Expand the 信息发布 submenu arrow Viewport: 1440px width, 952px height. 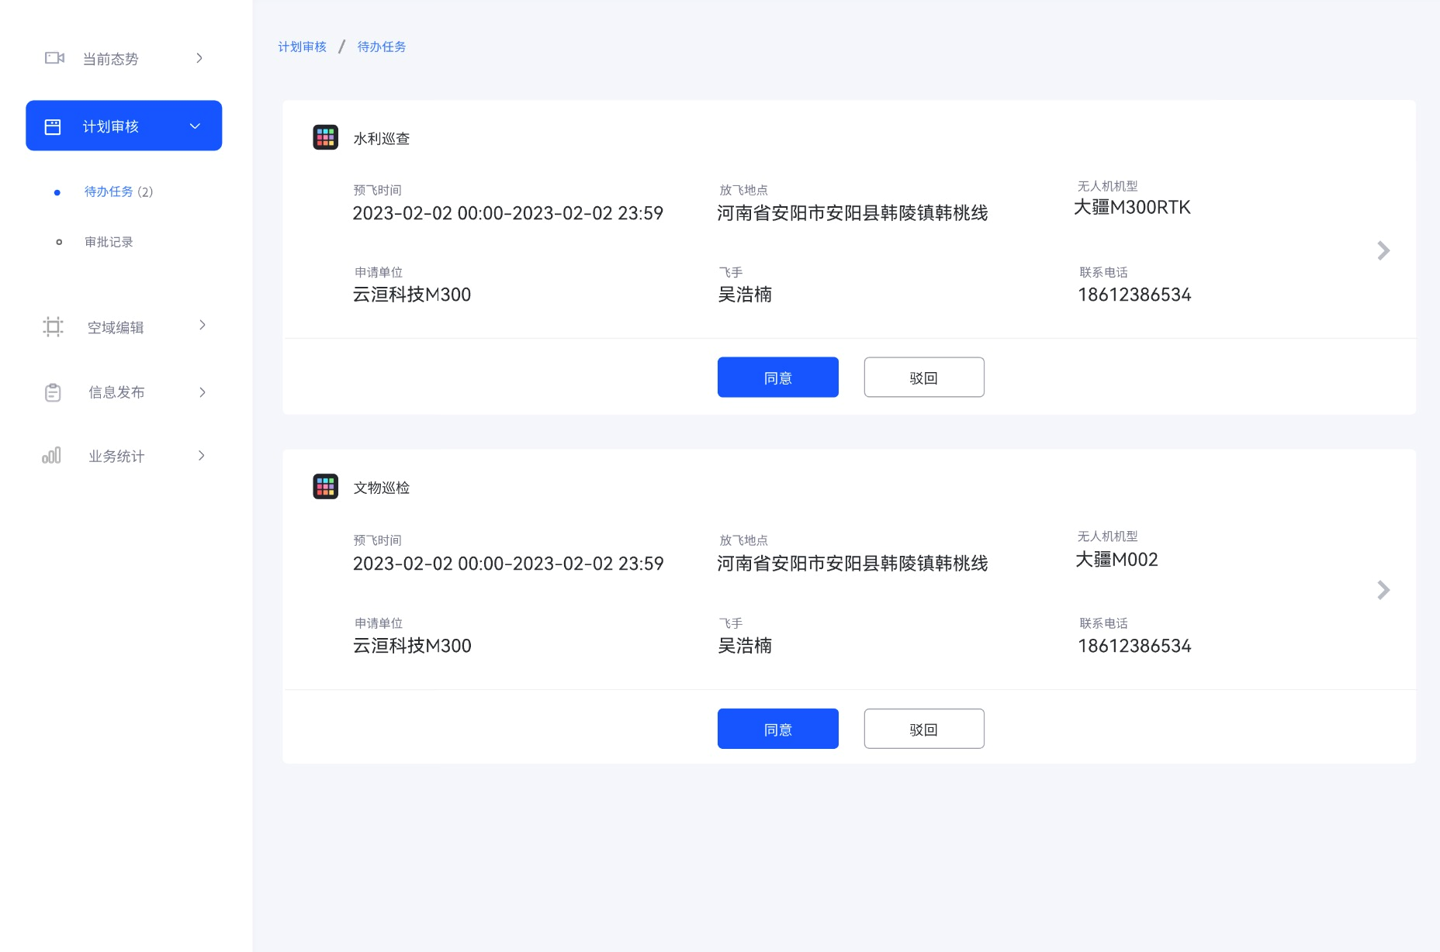pyautogui.click(x=202, y=393)
